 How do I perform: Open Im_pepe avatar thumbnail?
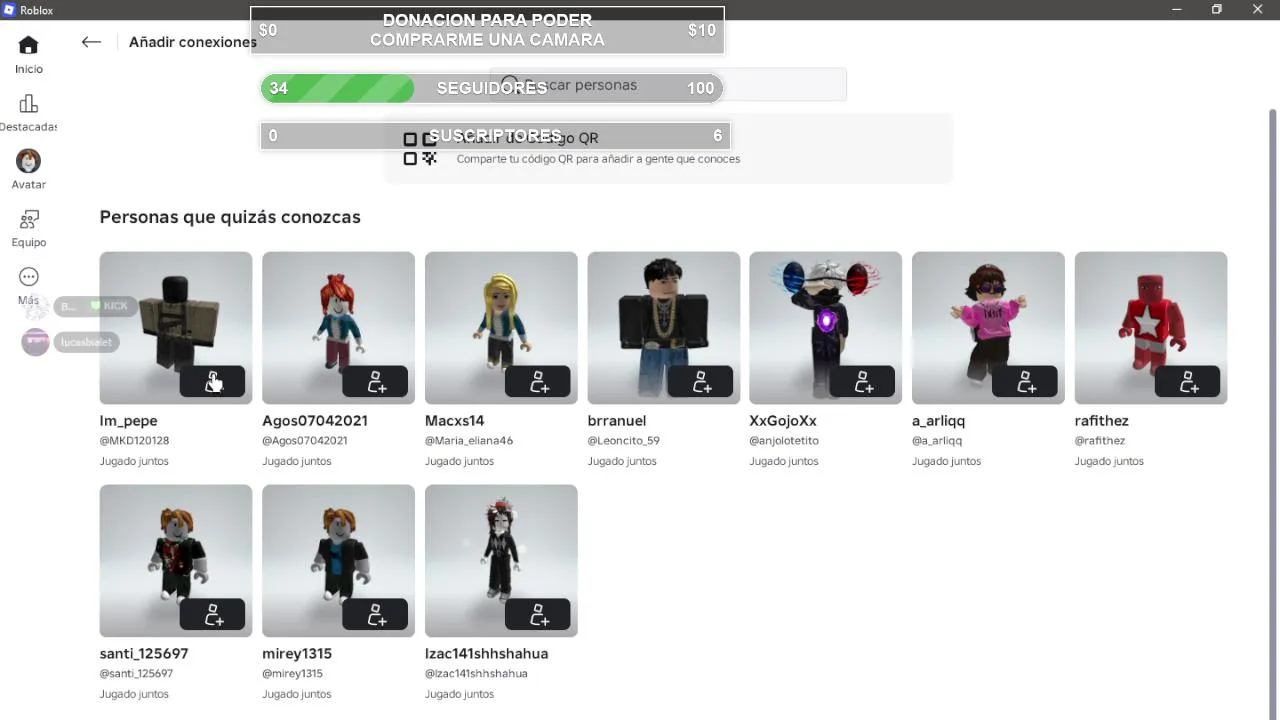point(176,328)
